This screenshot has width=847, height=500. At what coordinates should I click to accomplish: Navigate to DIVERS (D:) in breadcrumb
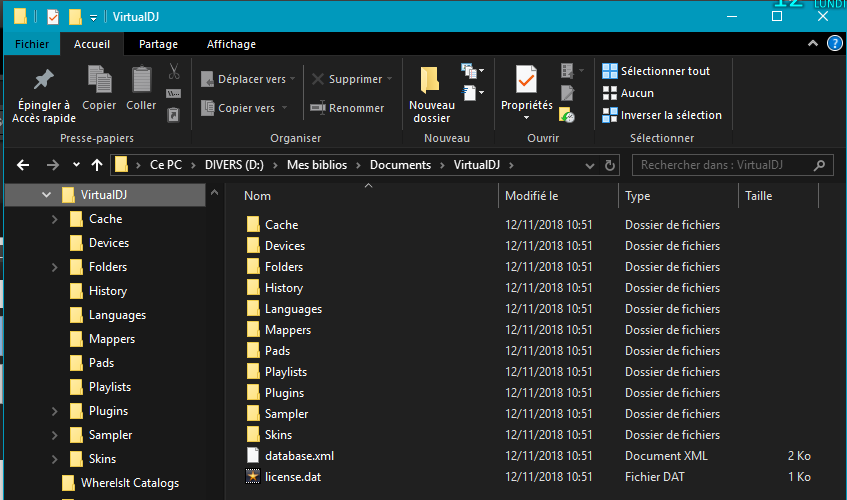pyautogui.click(x=234, y=165)
